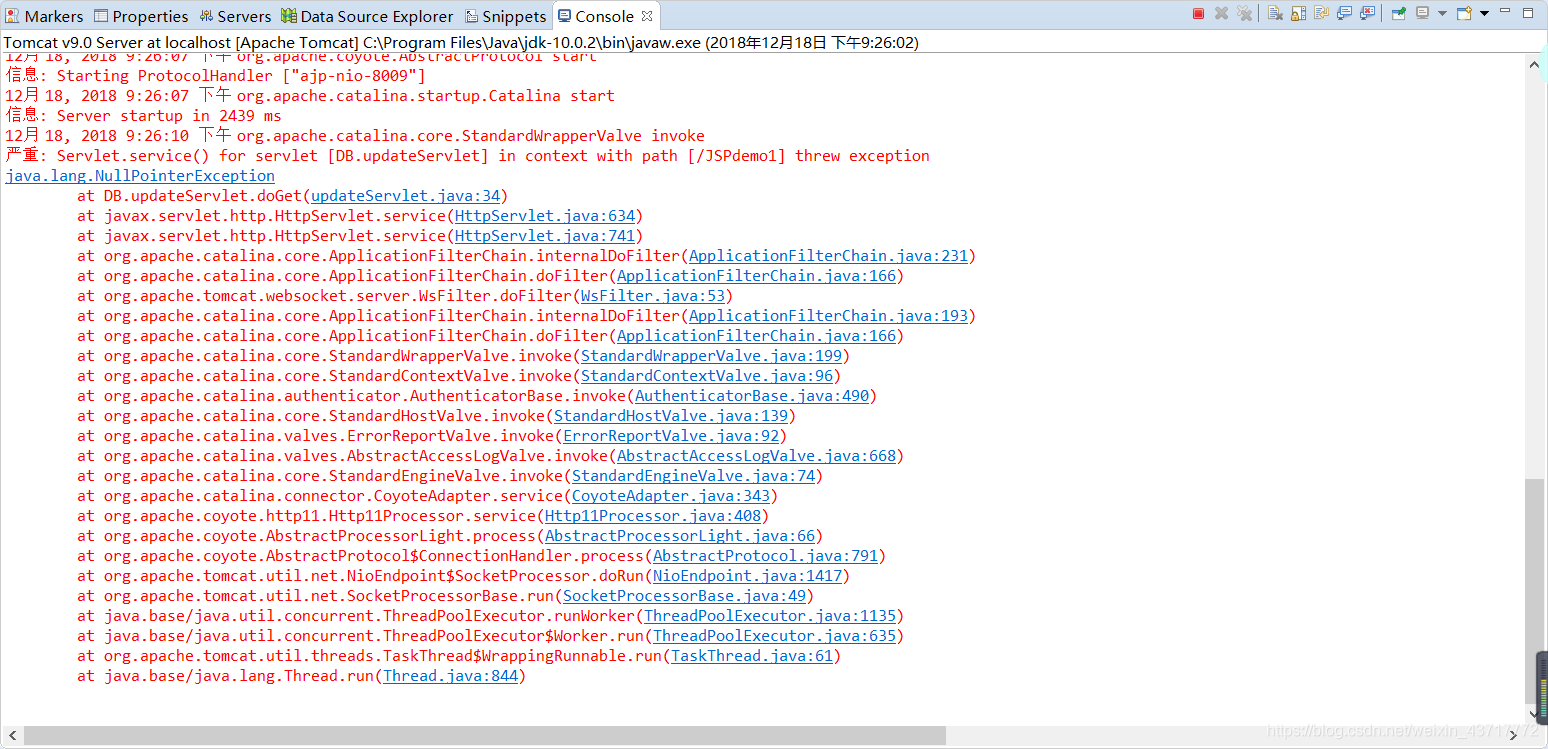The image size is (1548, 749).
Task: Close the Console tab
Action: coord(647,16)
